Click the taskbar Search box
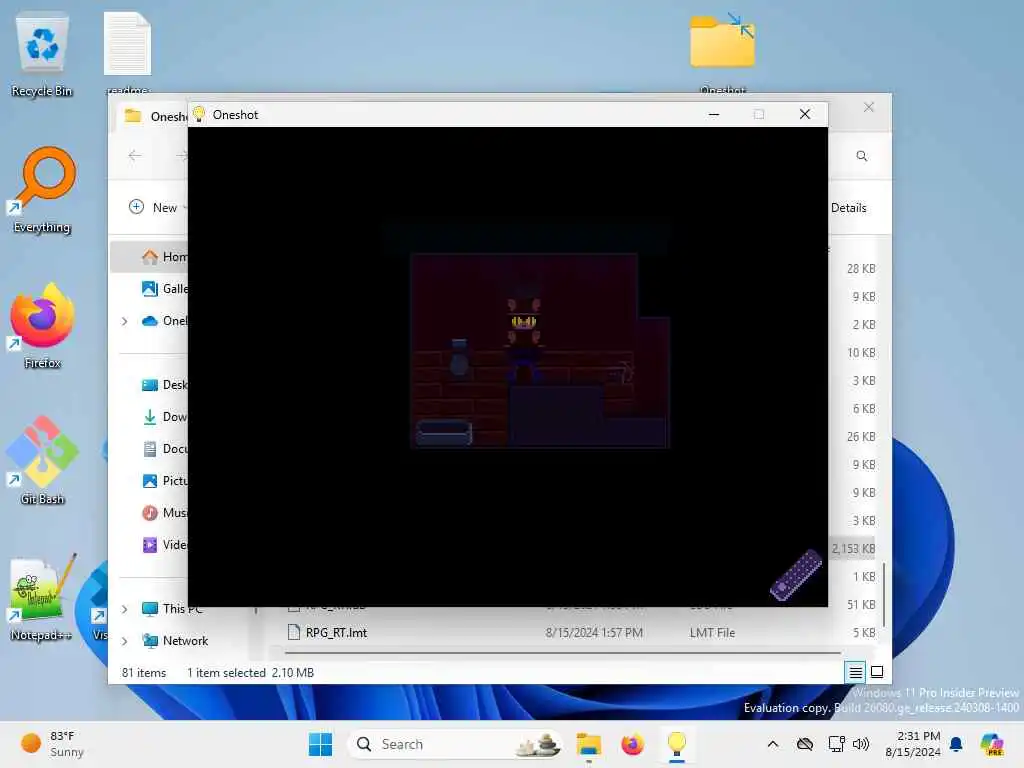This screenshot has width=1024, height=768. [457, 744]
